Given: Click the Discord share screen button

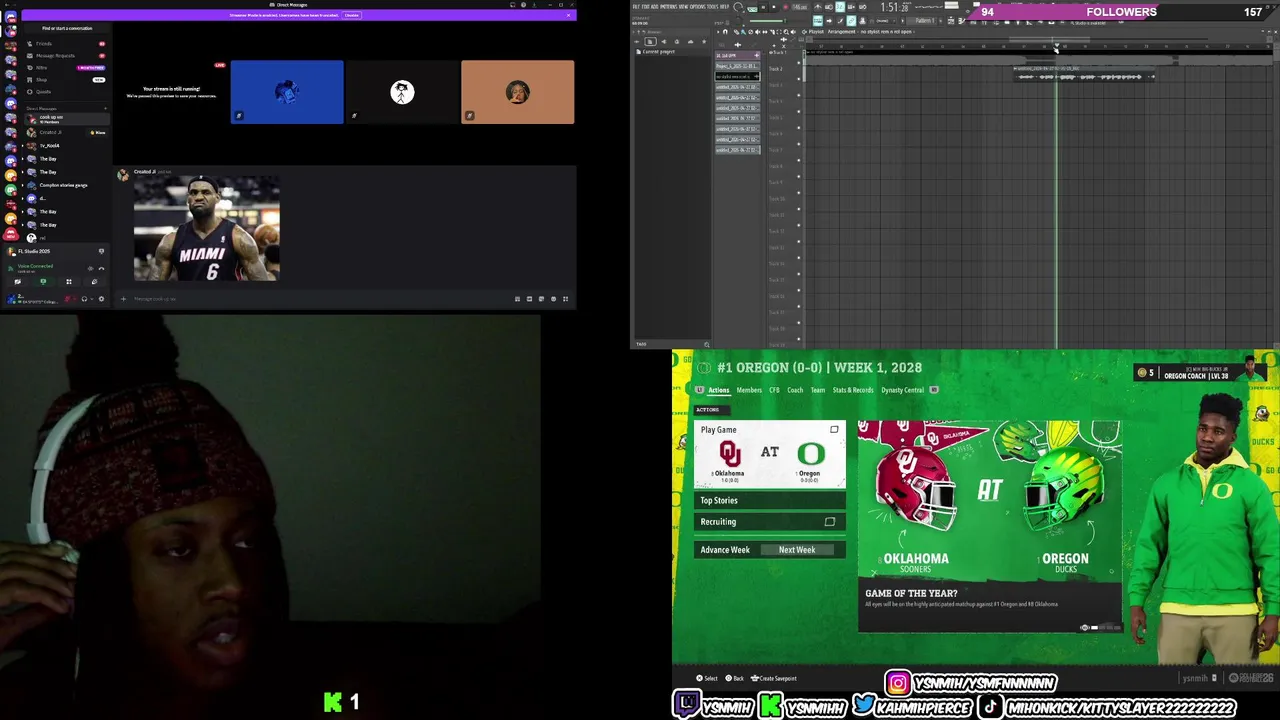Looking at the screenshot, I should (x=43, y=282).
